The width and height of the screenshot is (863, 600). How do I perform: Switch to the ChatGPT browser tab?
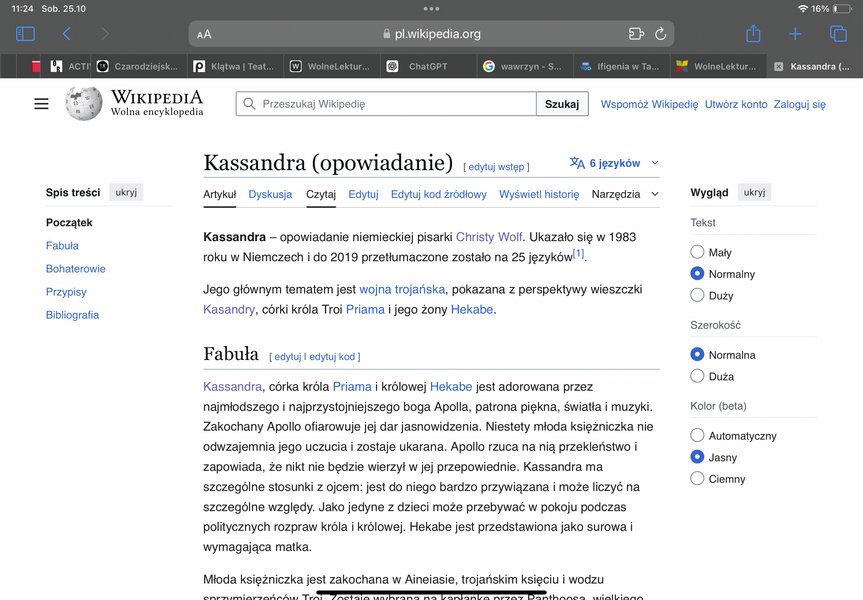click(428, 67)
